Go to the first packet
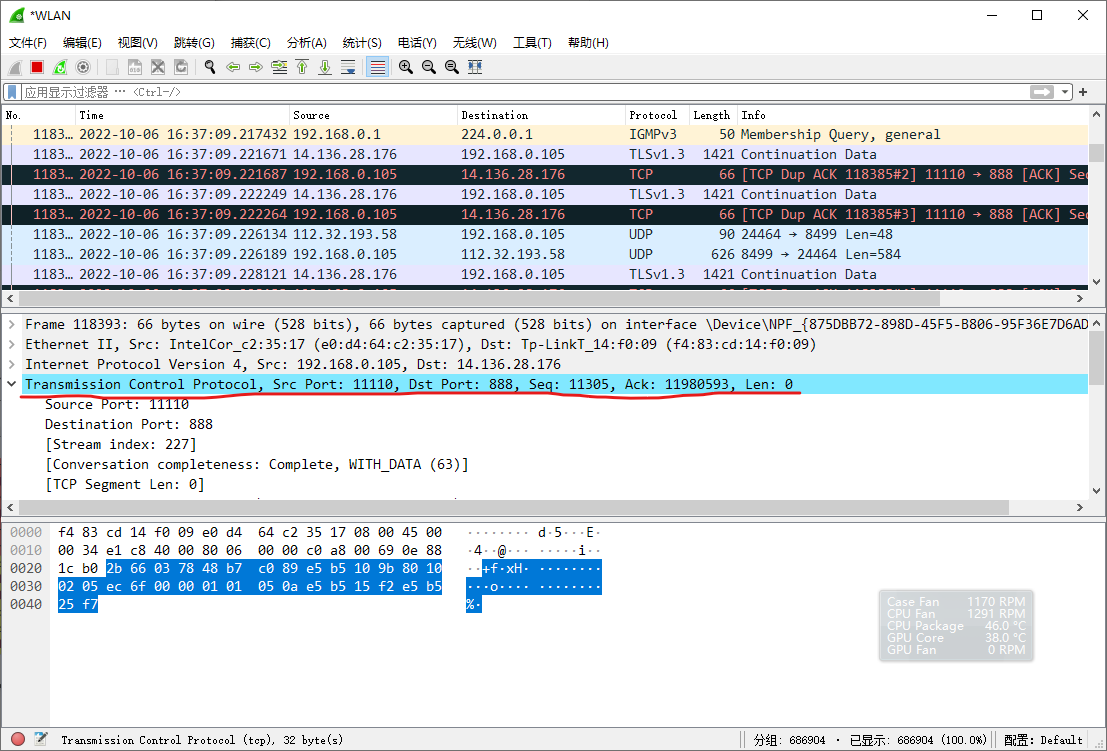Image resolution: width=1107 pixels, height=751 pixels. pyautogui.click(x=302, y=67)
